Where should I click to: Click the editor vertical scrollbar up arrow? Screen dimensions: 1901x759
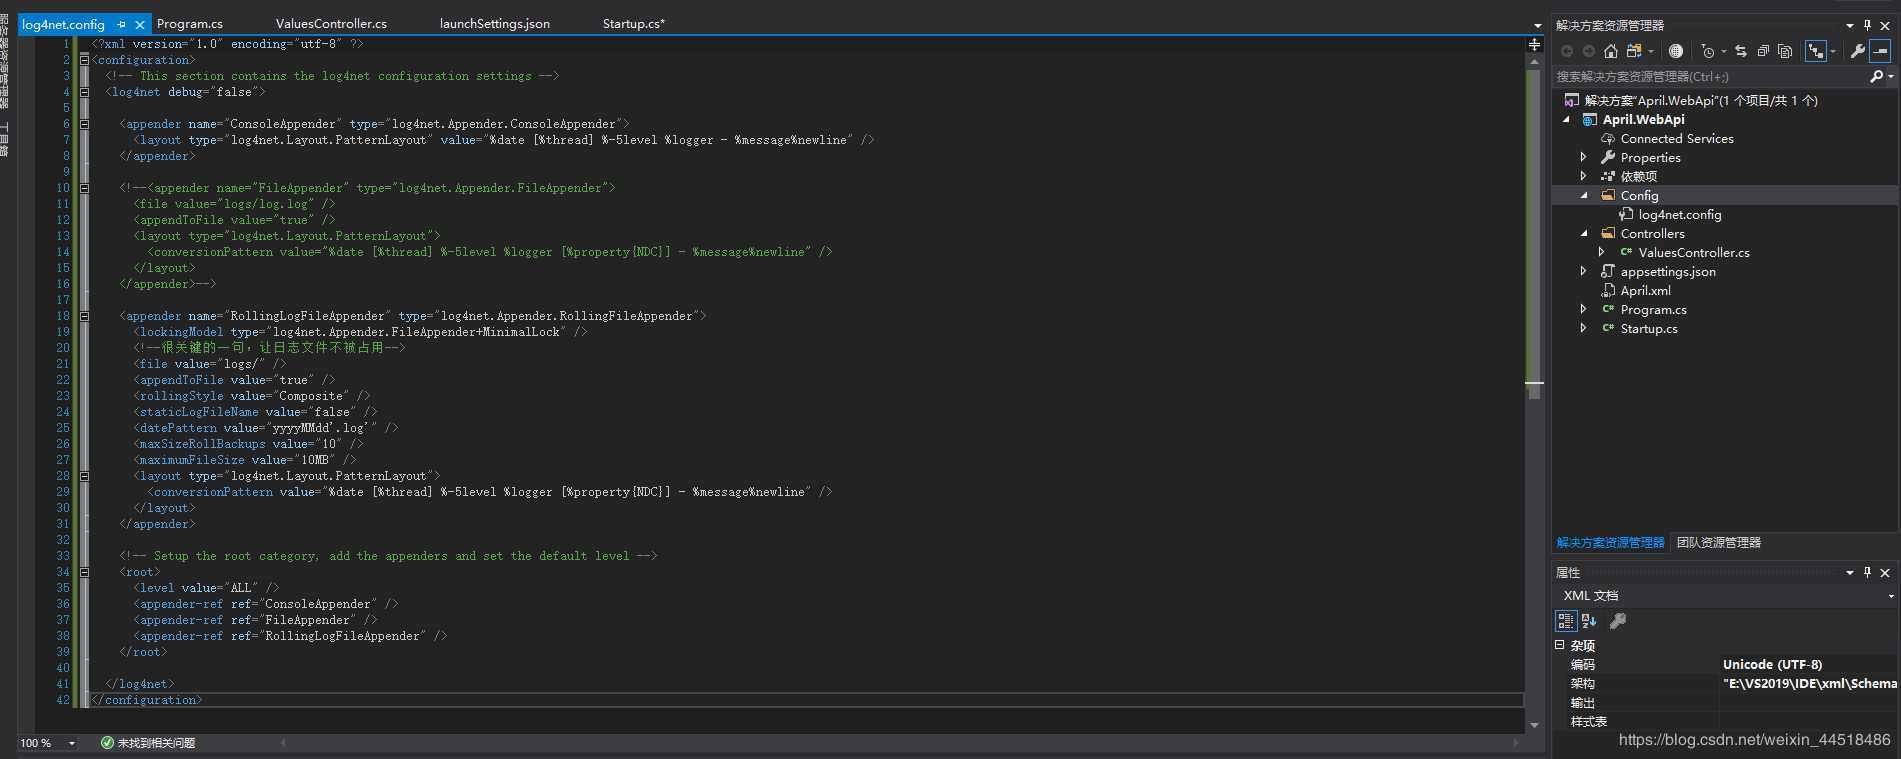click(x=1534, y=62)
